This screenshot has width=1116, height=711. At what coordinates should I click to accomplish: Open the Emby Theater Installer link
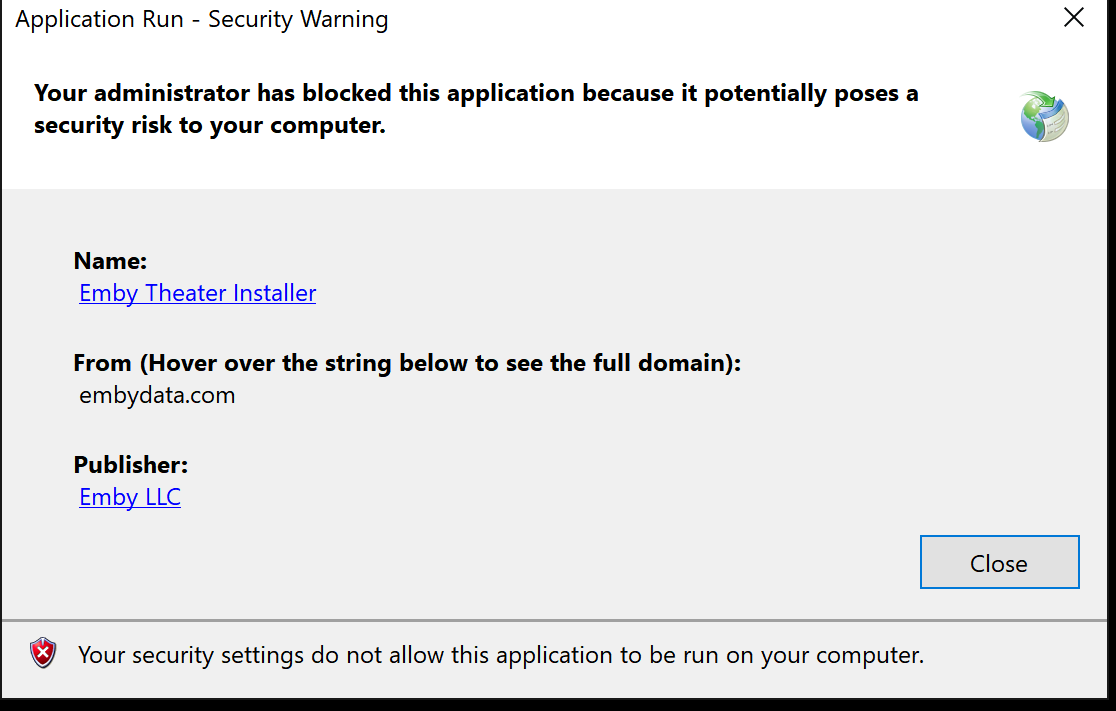click(197, 293)
